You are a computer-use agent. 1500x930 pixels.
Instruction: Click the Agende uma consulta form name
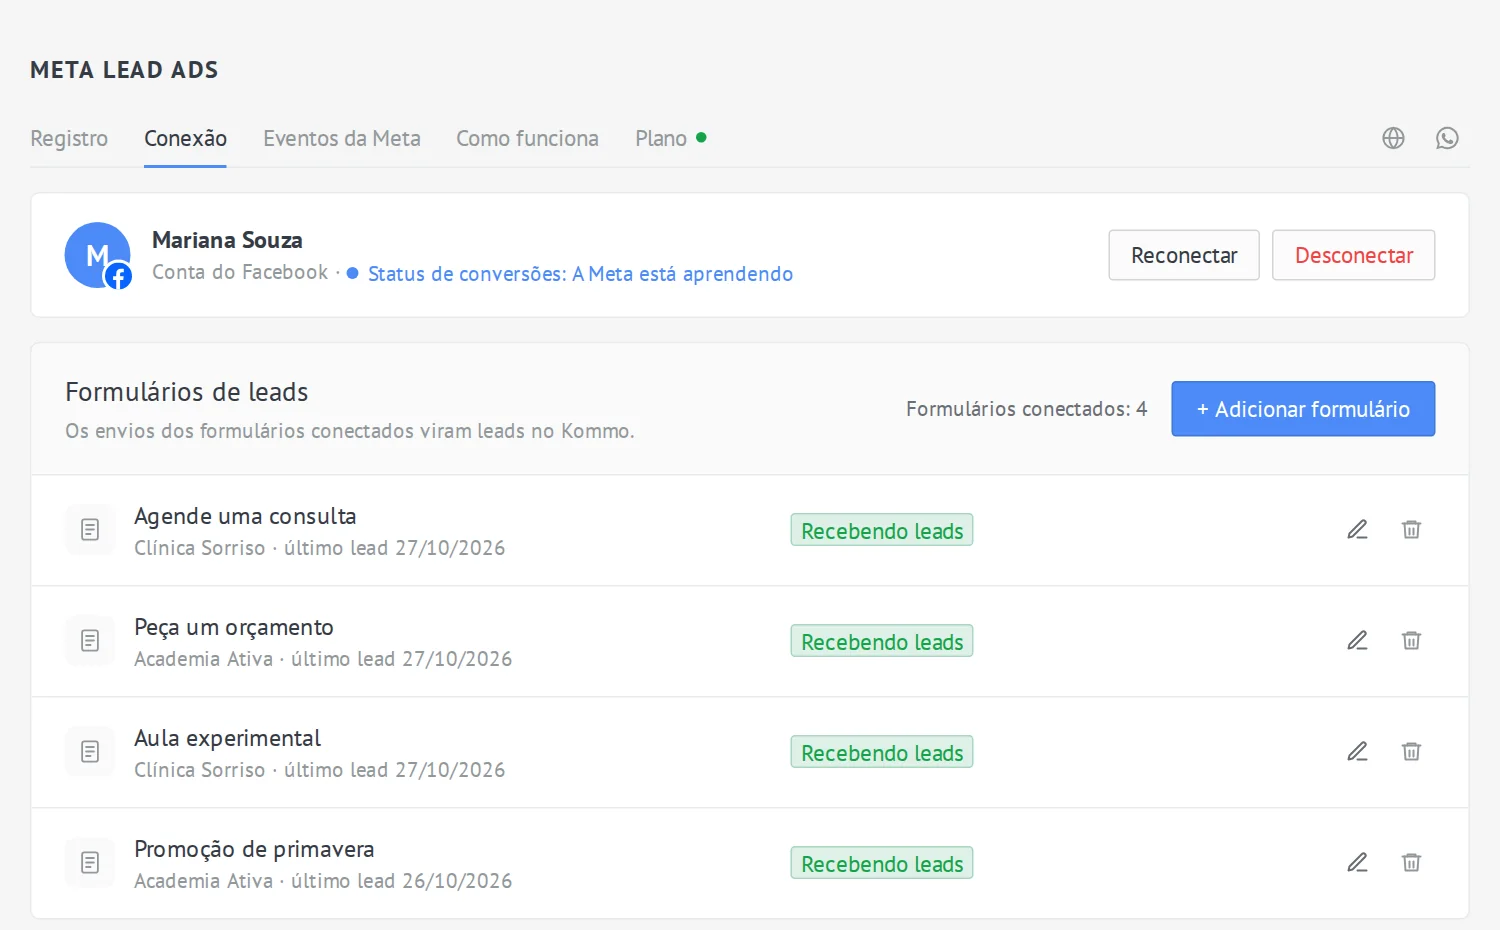coord(245,516)
